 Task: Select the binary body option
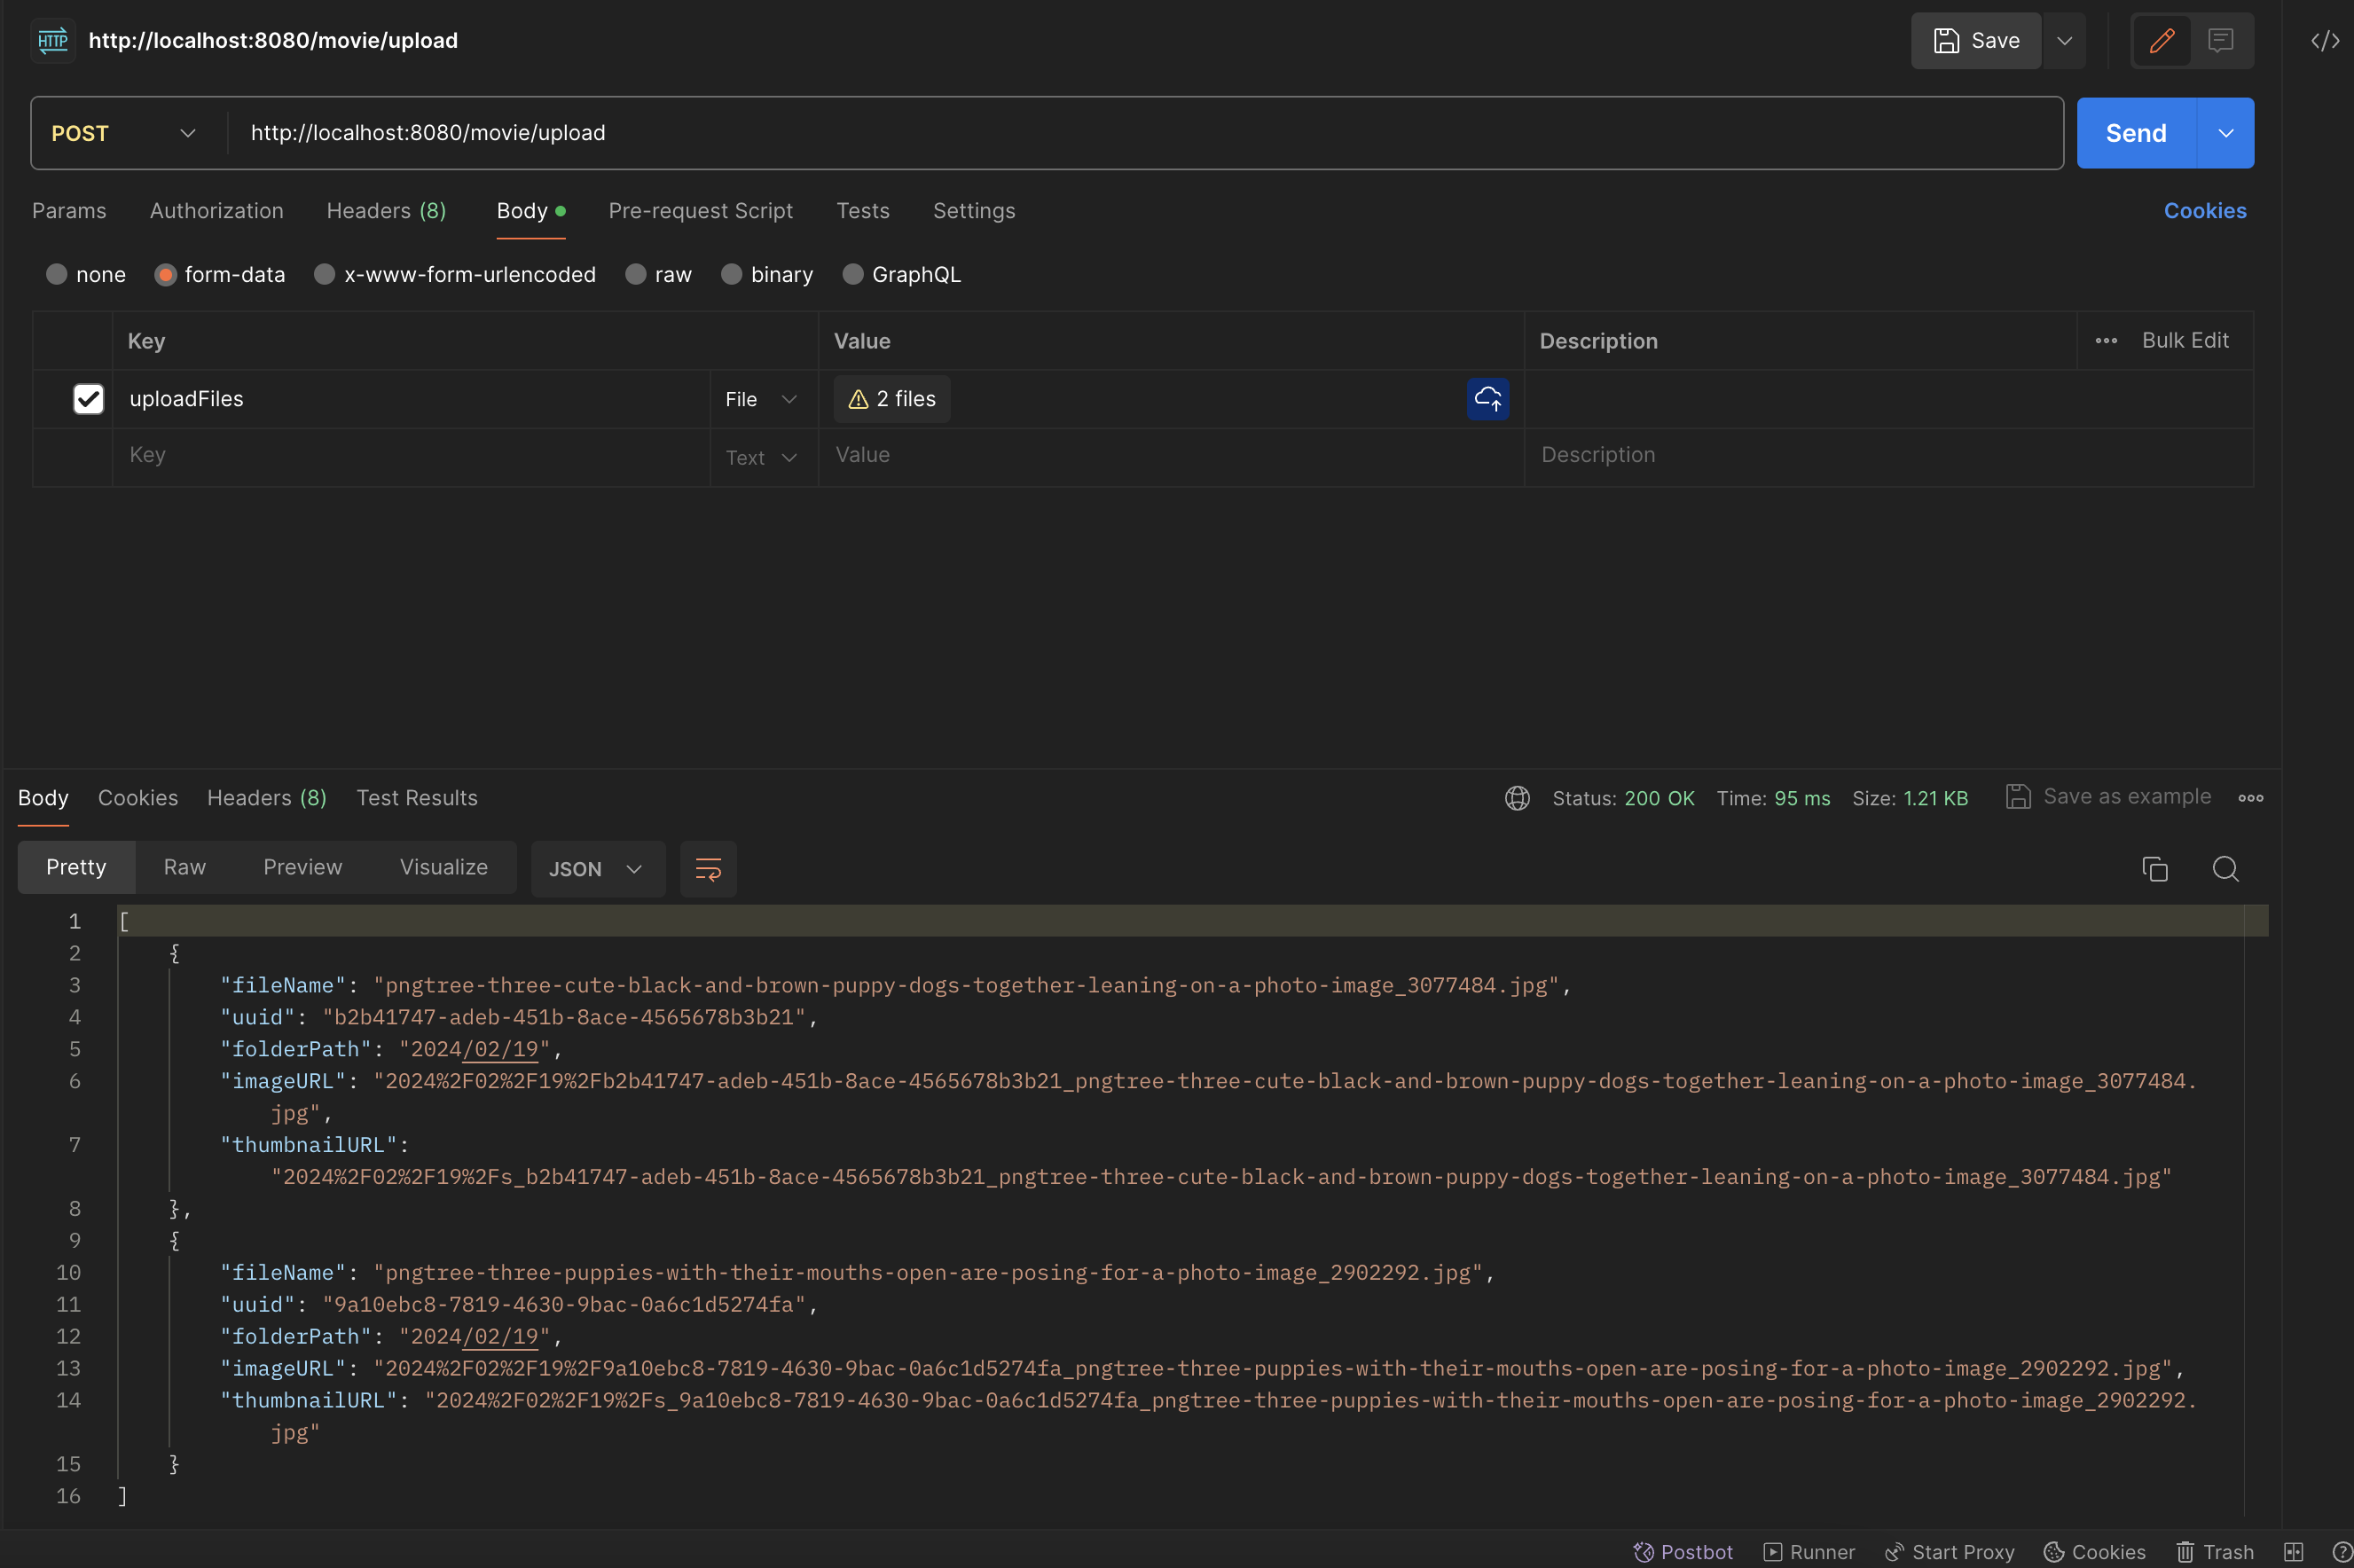767,274
